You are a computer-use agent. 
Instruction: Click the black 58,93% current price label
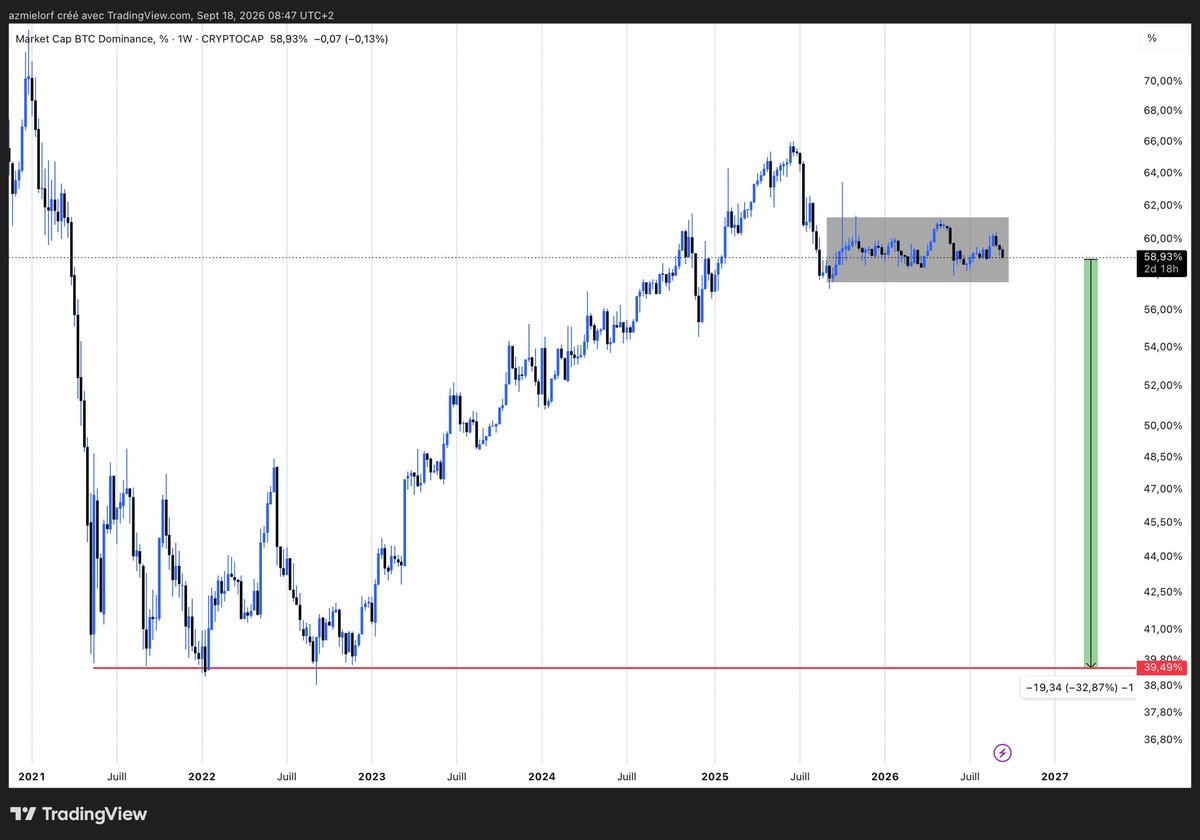point(1164,257)
